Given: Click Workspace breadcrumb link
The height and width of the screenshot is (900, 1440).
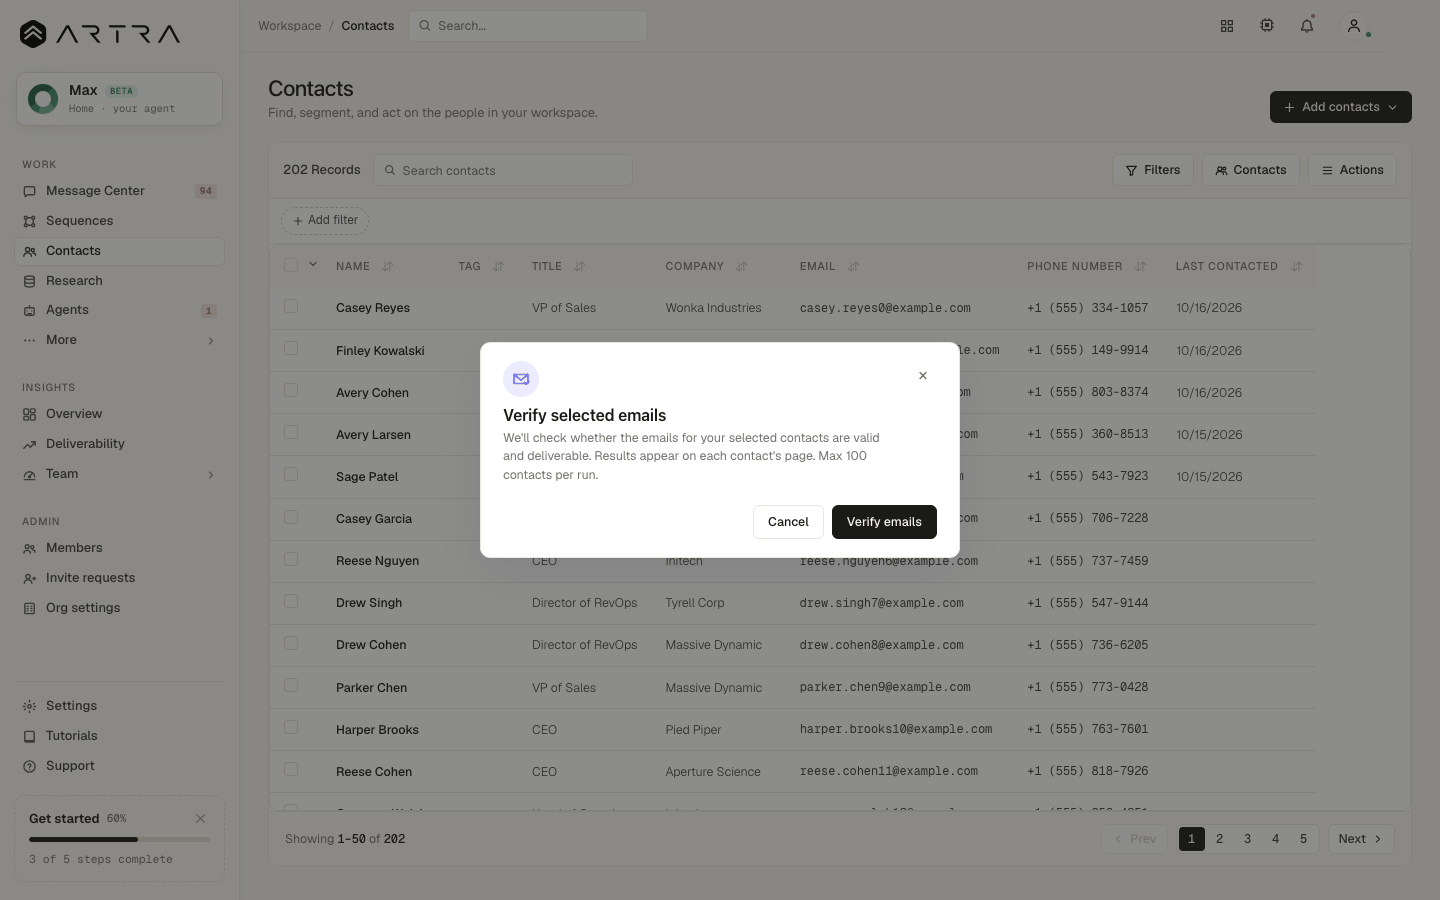Looking at the screenshot, I should tap(290, 26).
